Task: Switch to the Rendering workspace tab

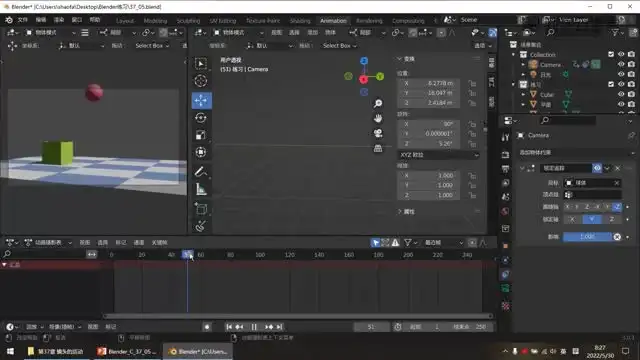Action: pyautogui.click(x=369, y=20)
